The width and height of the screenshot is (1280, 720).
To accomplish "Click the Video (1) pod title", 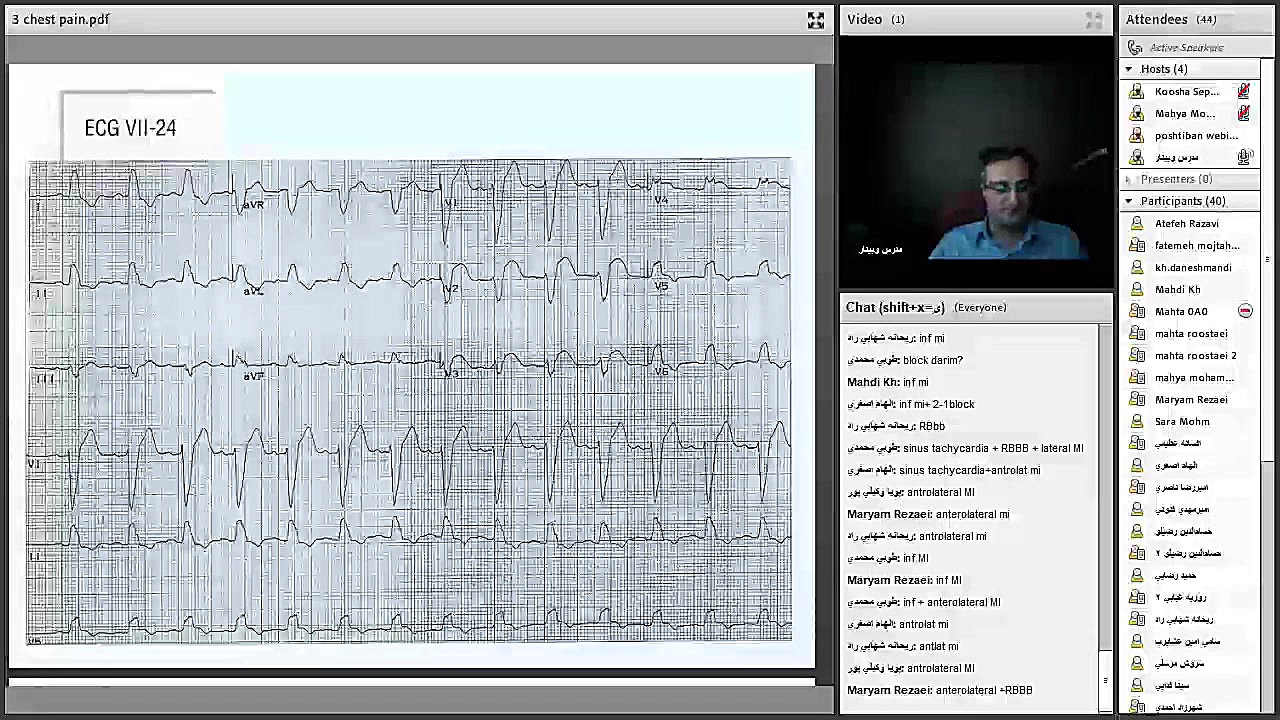I will coord(875,19).
